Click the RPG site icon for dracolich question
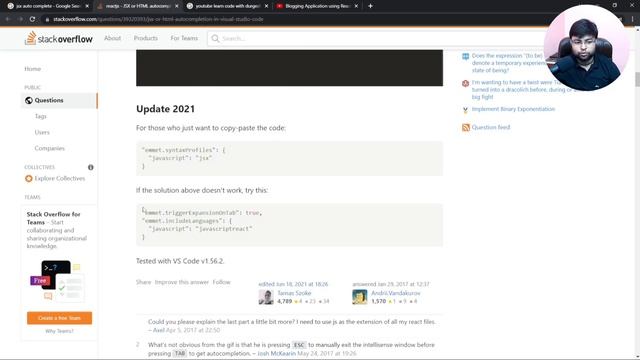 click(465, 83)
